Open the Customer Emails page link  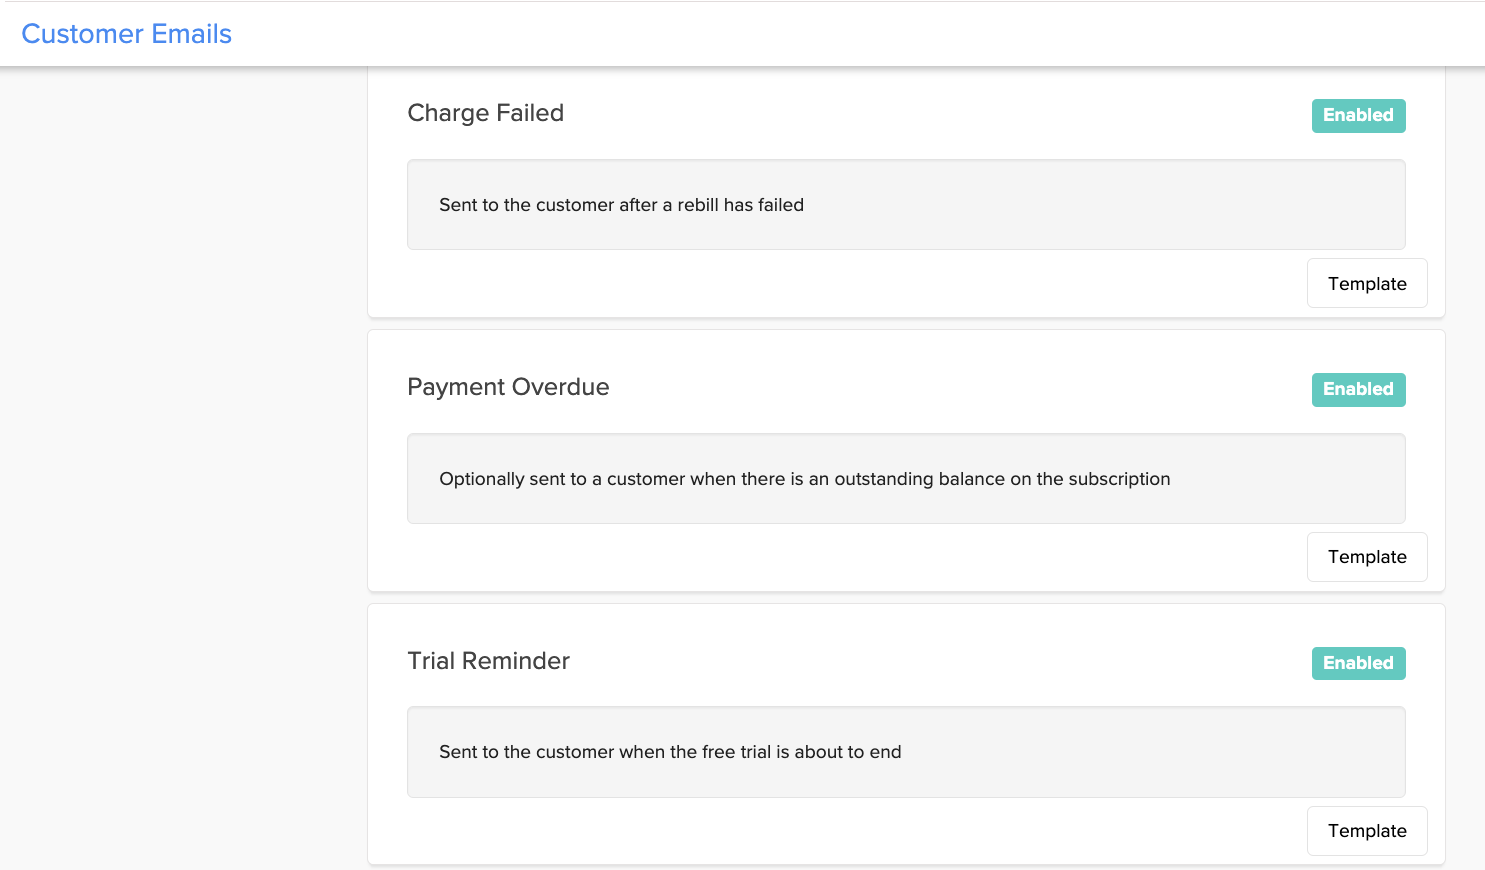(126, 33)
